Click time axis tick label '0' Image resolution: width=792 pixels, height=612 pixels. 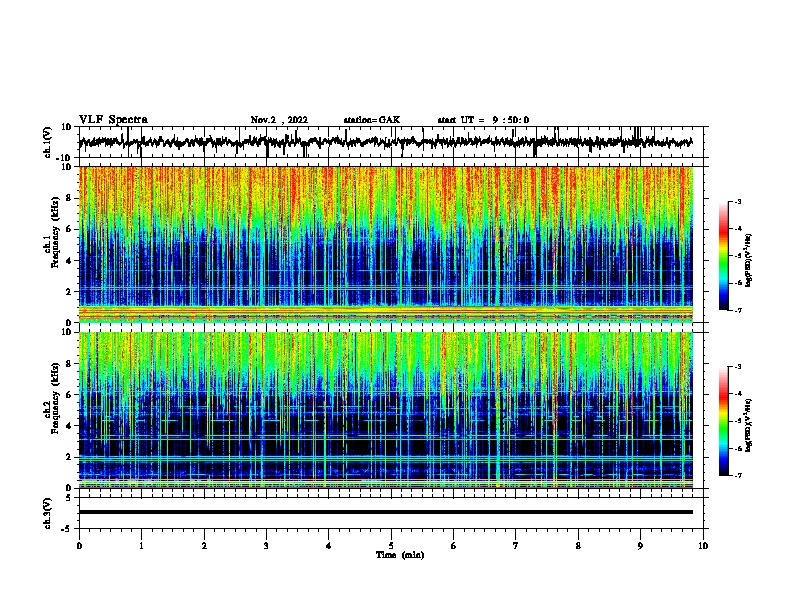[79, 545]
